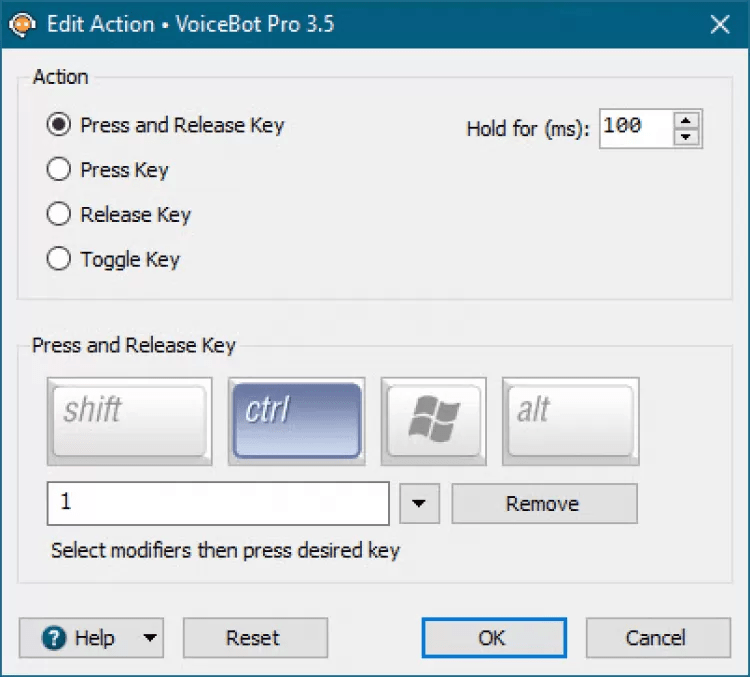Click the Cancel button

(657, 638)
